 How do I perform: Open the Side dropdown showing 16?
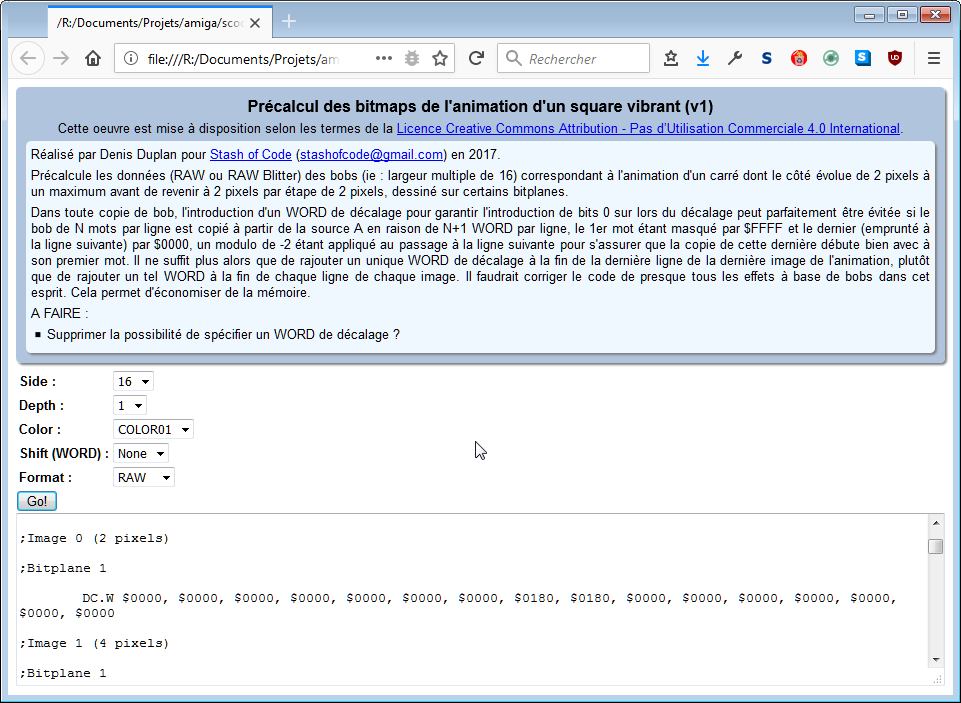tap(133, 381)
